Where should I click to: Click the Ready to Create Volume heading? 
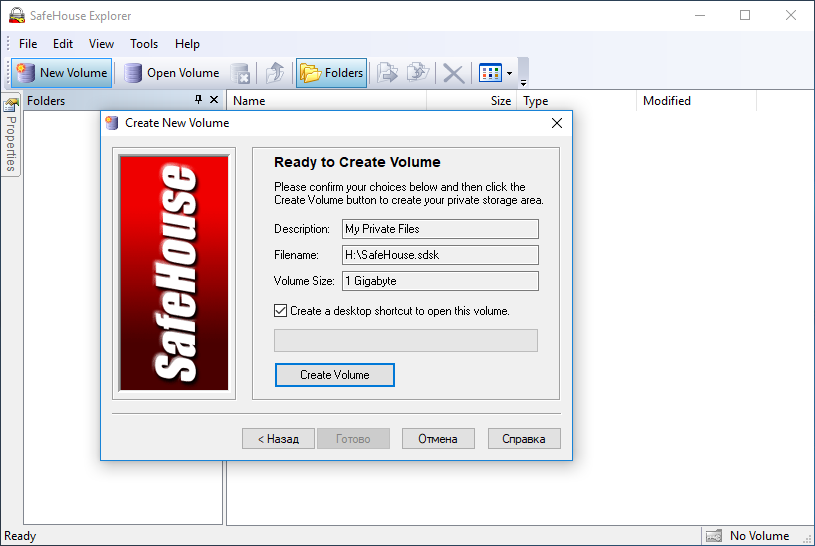tap(357, 162)
